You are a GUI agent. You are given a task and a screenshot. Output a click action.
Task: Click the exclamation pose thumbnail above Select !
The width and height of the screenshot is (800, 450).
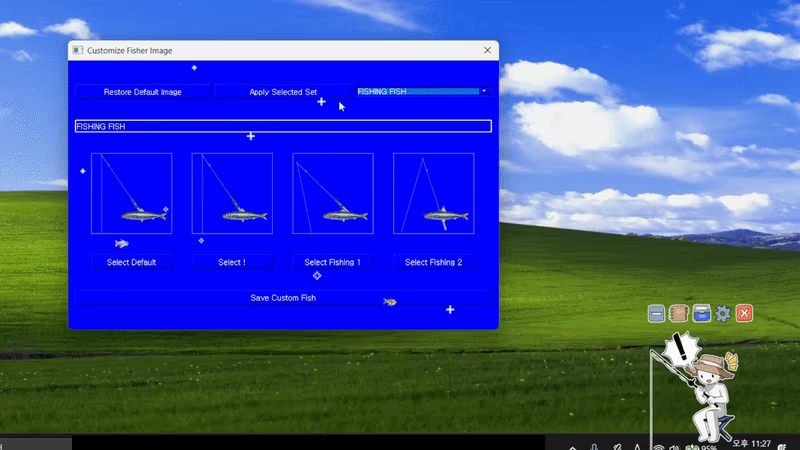click(232, 193)
